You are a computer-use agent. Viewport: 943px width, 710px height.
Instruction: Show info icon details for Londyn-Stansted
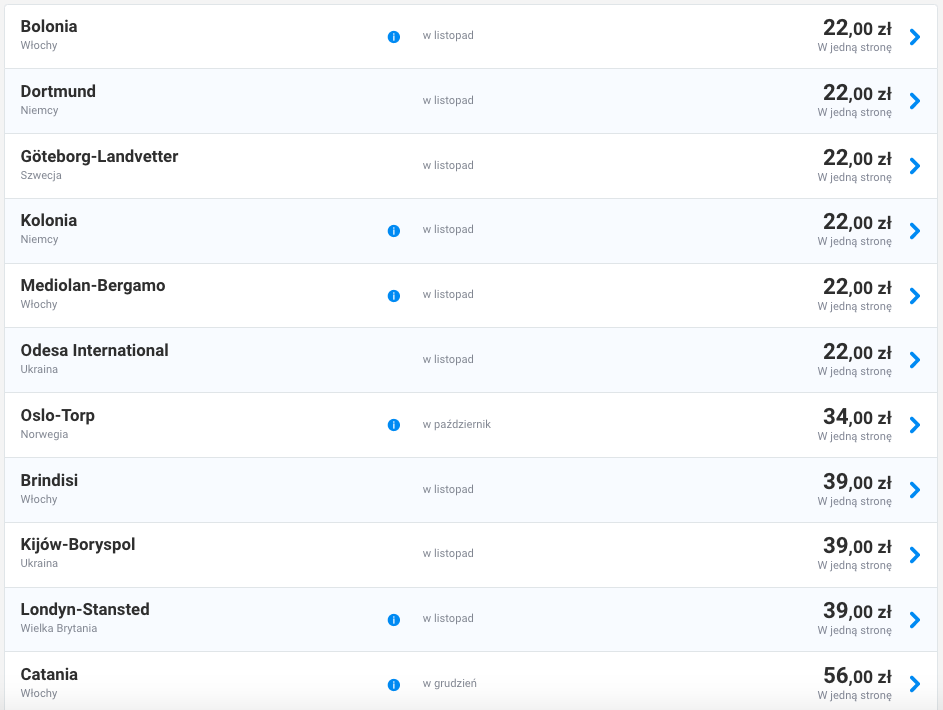393,620
